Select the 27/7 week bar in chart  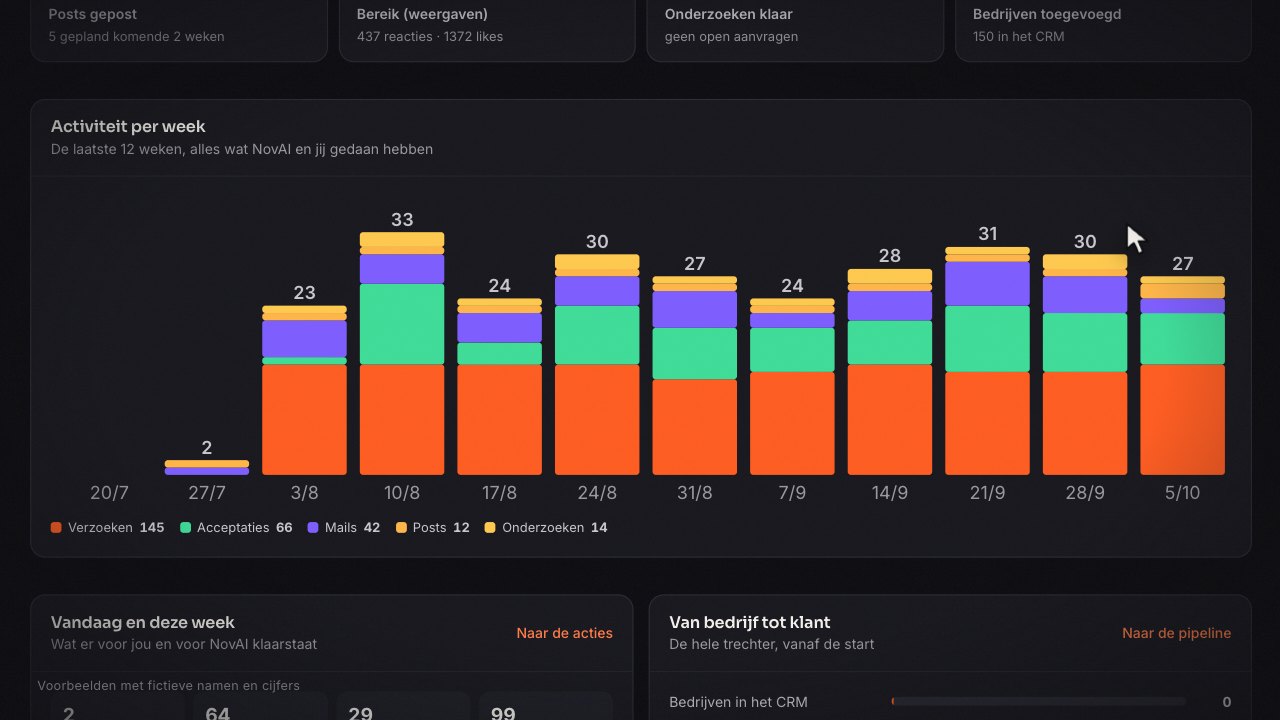207,467
